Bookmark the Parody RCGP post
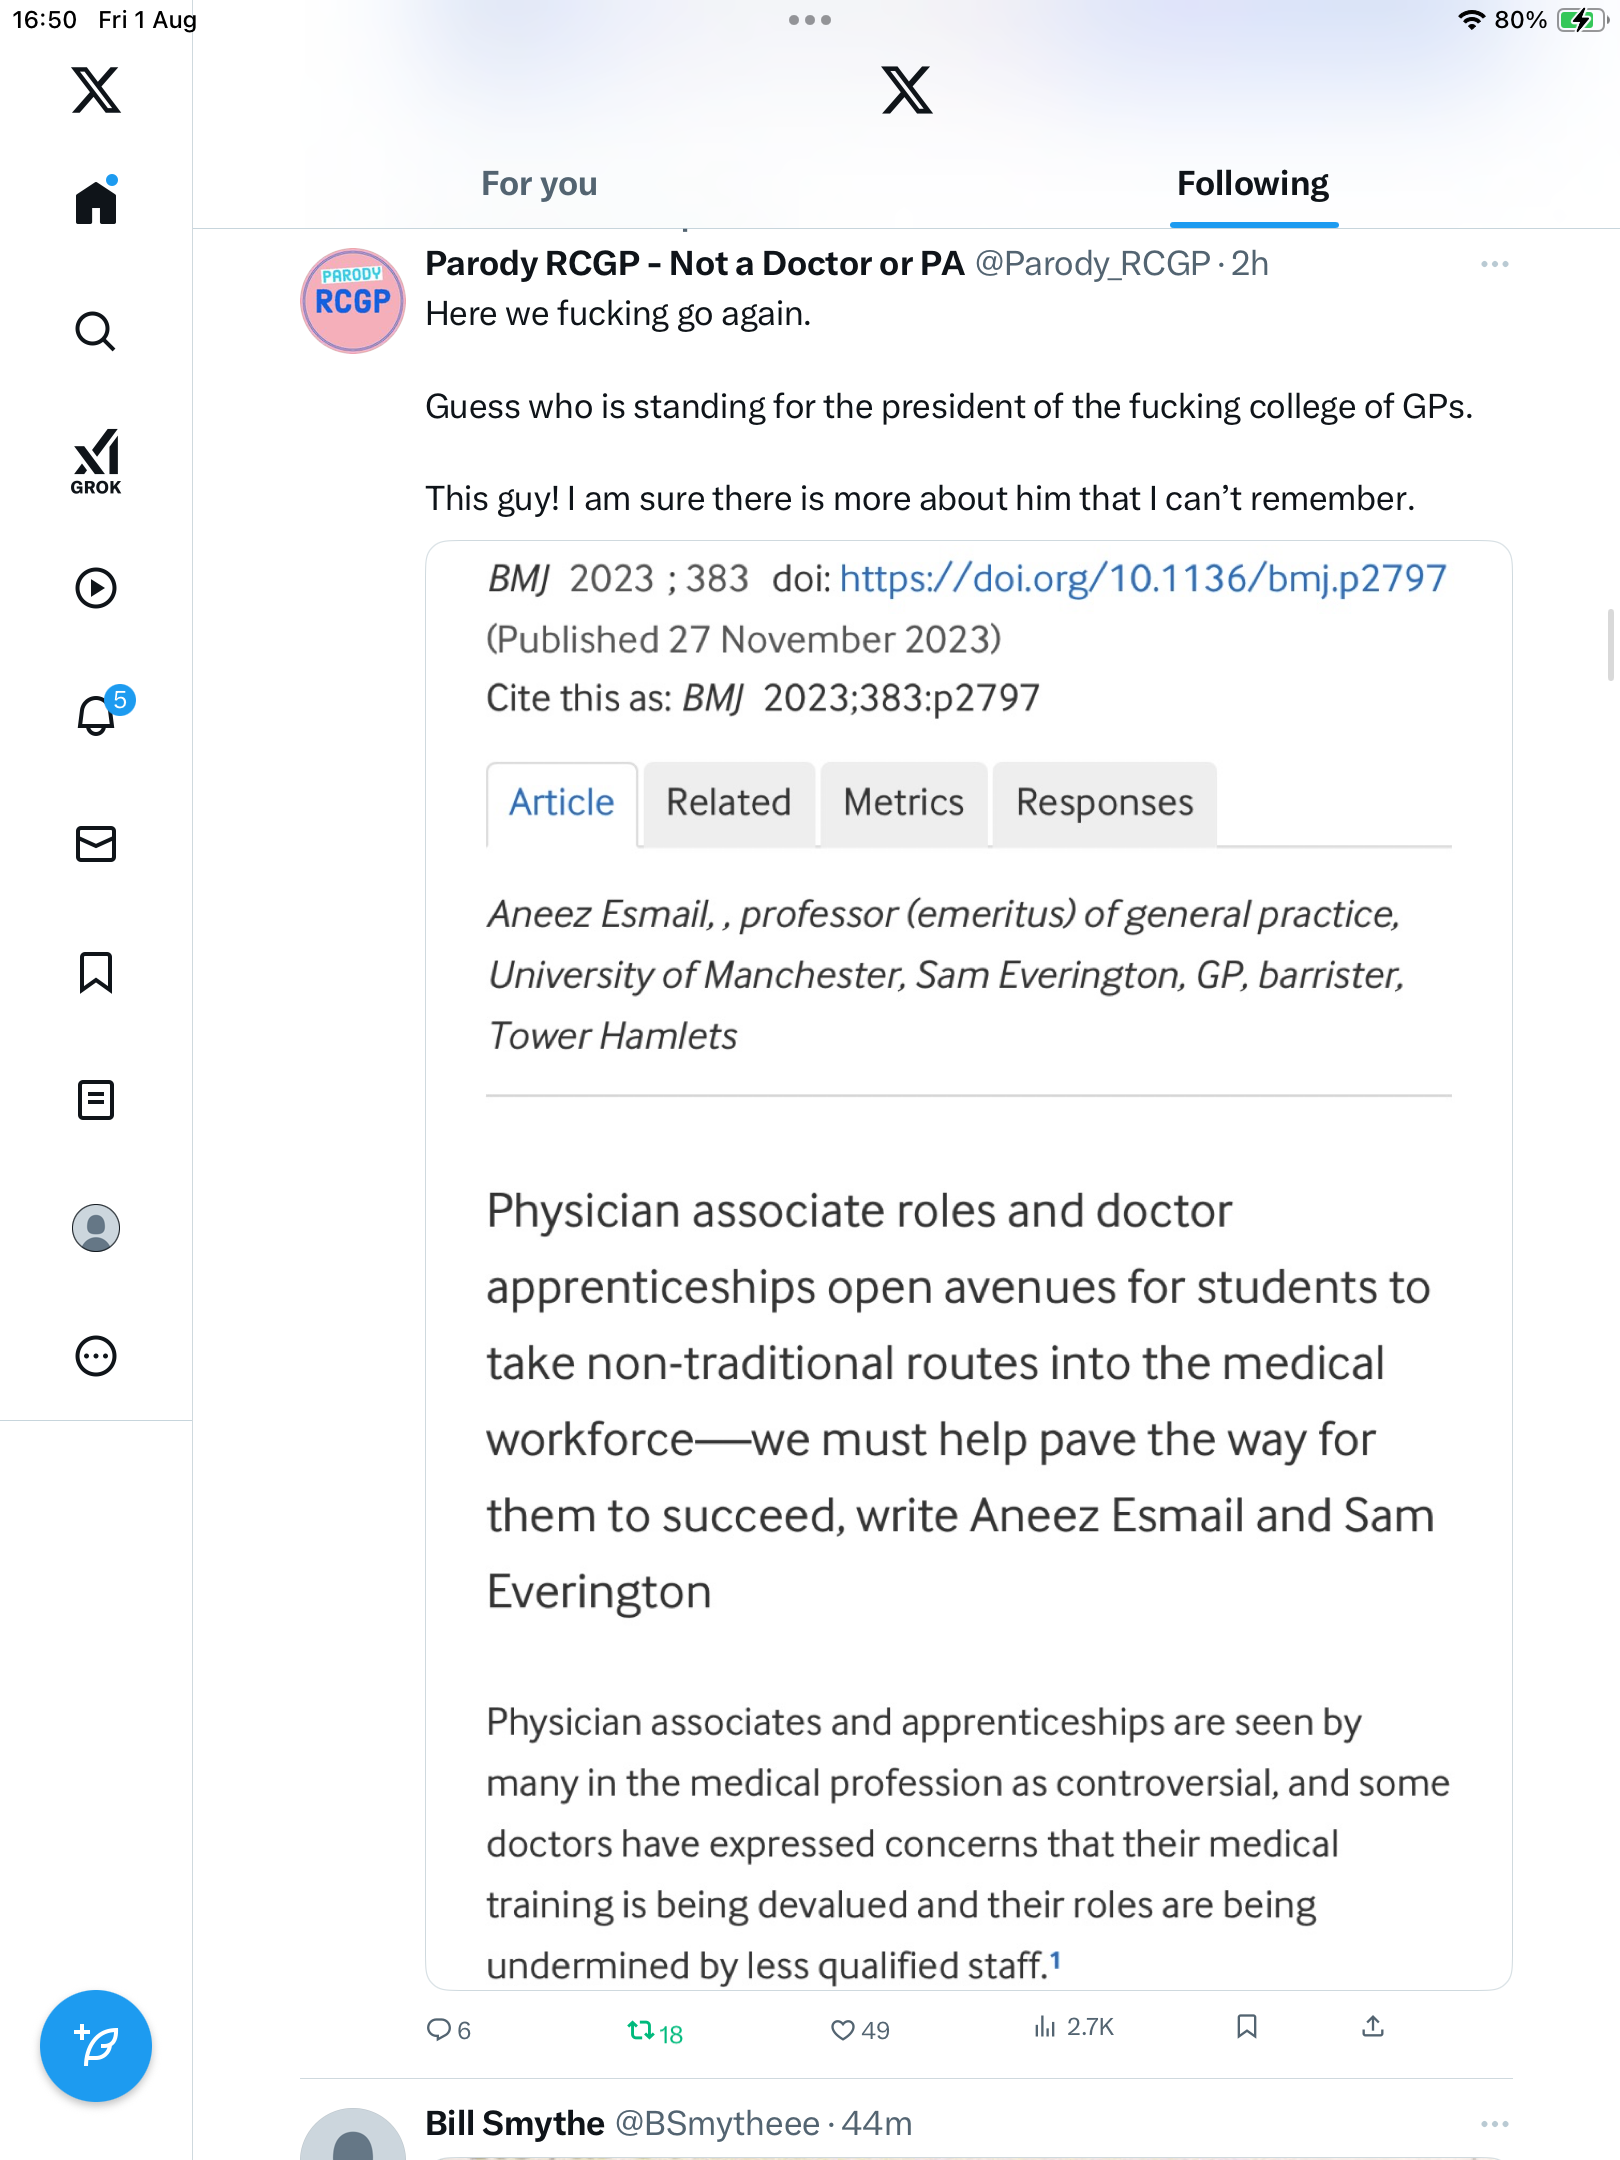The height and width of the screenshot is (2160, 1620). coord(1246,2027)
